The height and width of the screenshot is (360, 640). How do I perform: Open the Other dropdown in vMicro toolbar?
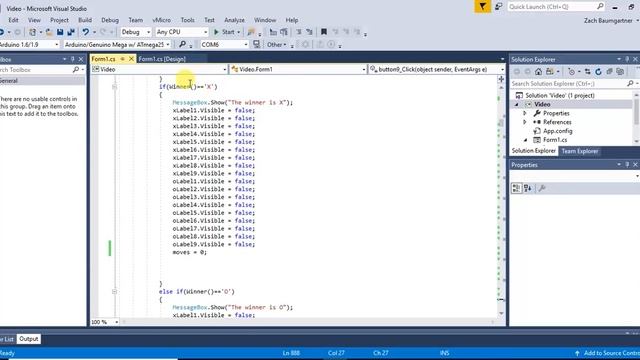click(277, 44)
